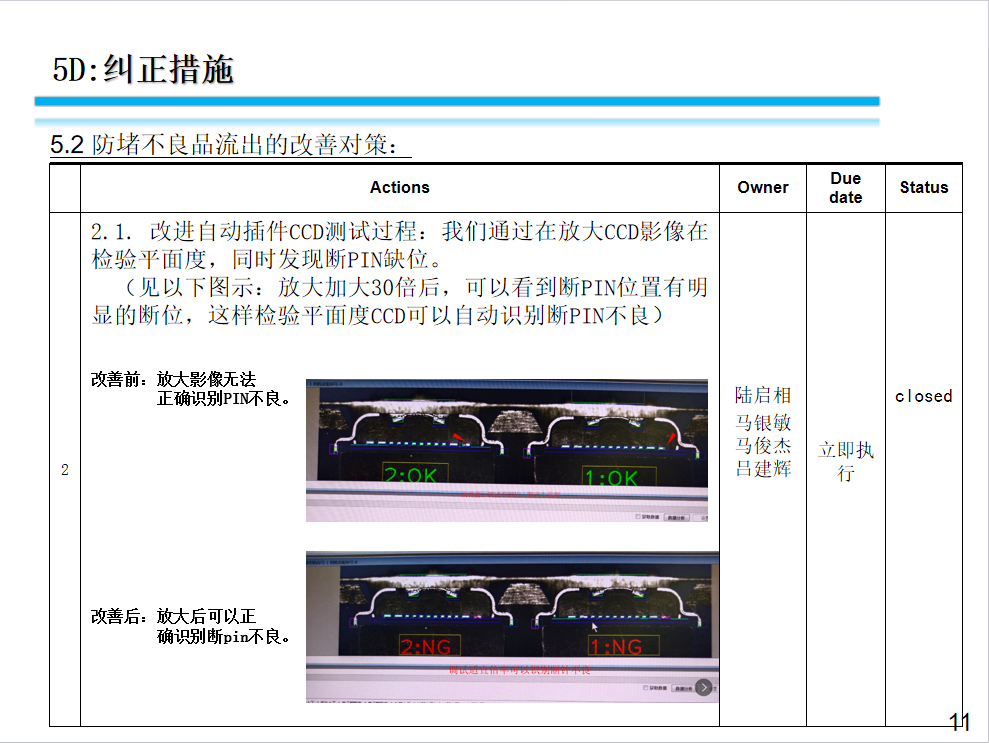Click the round next arrow icon

point(704,687)
